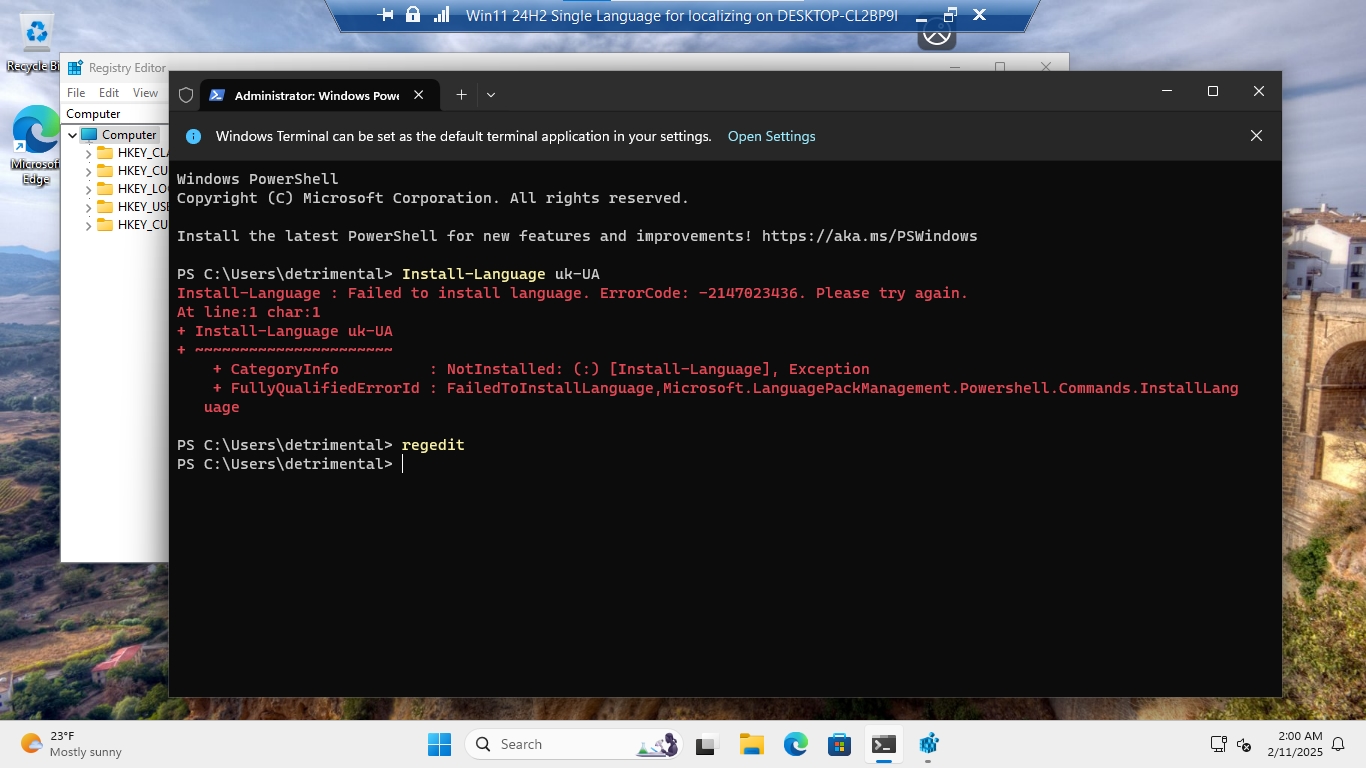
Task: Click the Registry Editor taskbar icon
Action: [x=928, y=744]
